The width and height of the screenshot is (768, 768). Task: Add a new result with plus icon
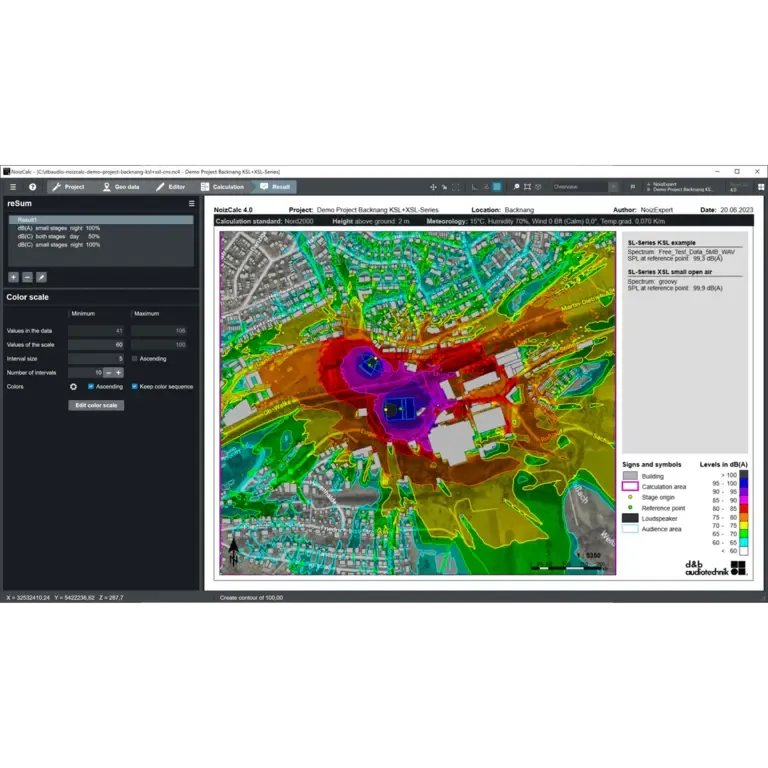13,277
